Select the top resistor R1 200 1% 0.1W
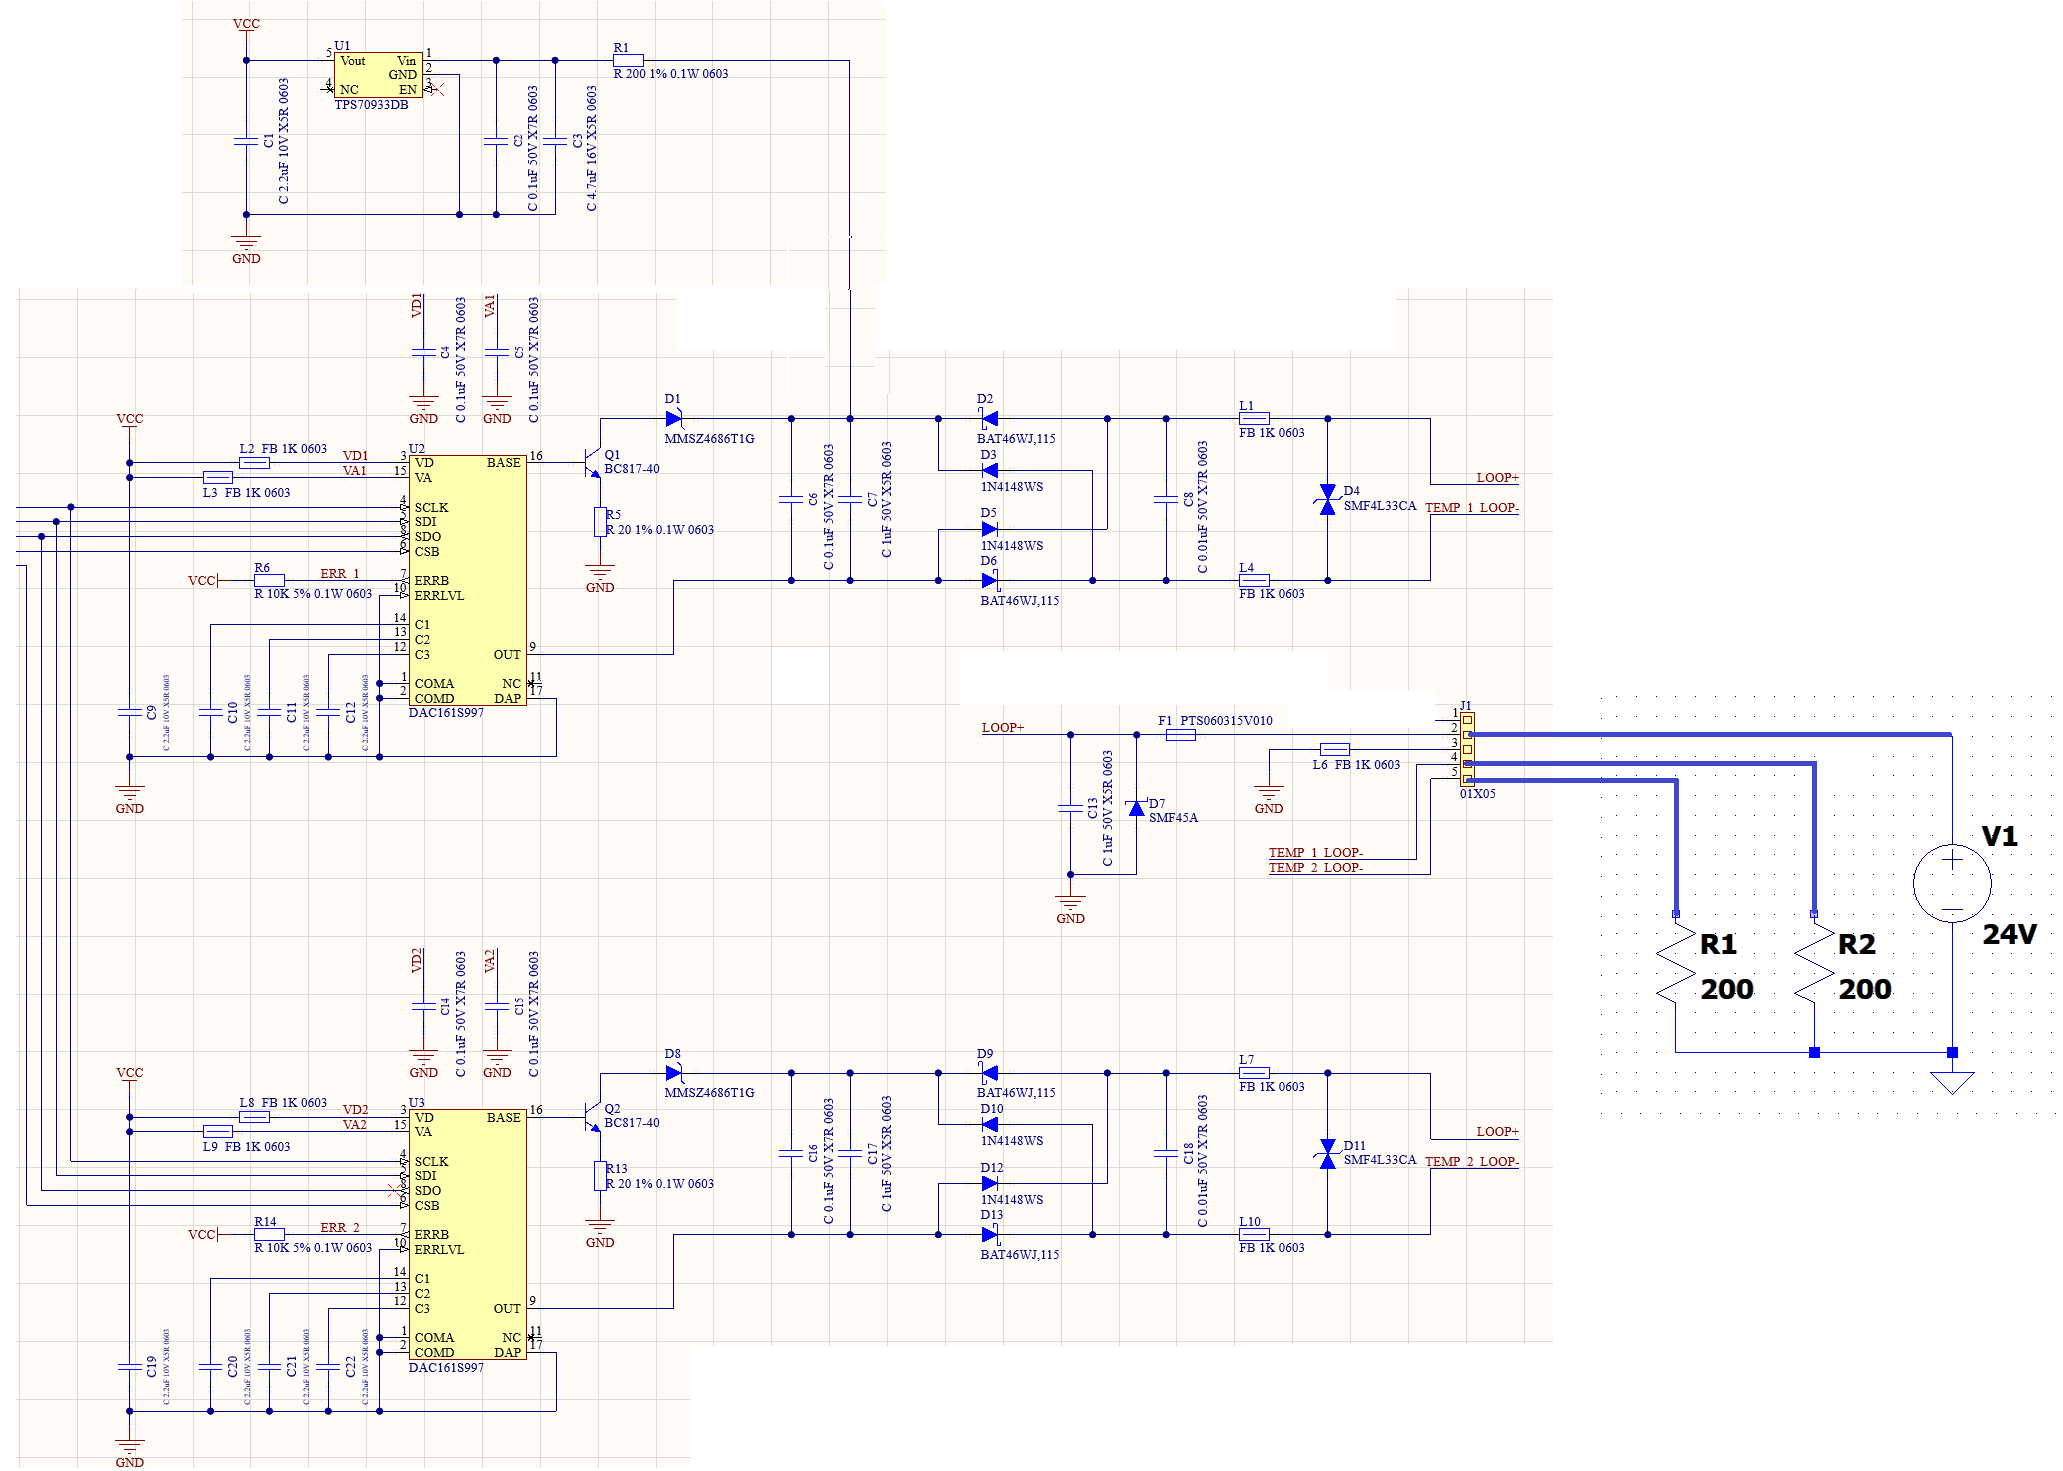This screenshot has height=1471, width=2063. click(628, 60)
